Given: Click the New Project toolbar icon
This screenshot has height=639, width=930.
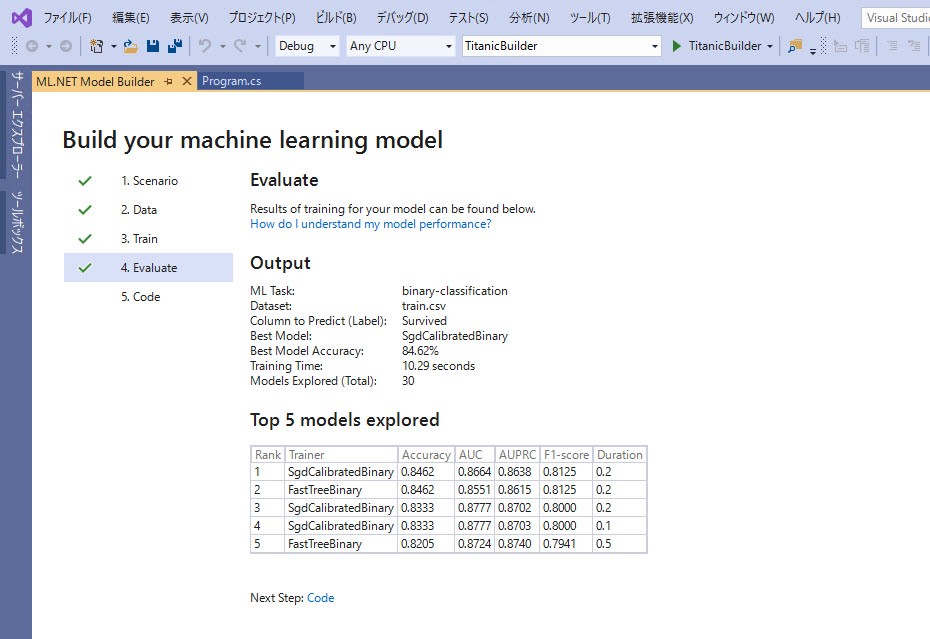Looking at the screenshot, I should pyautogui.click(x=97, y=46).
